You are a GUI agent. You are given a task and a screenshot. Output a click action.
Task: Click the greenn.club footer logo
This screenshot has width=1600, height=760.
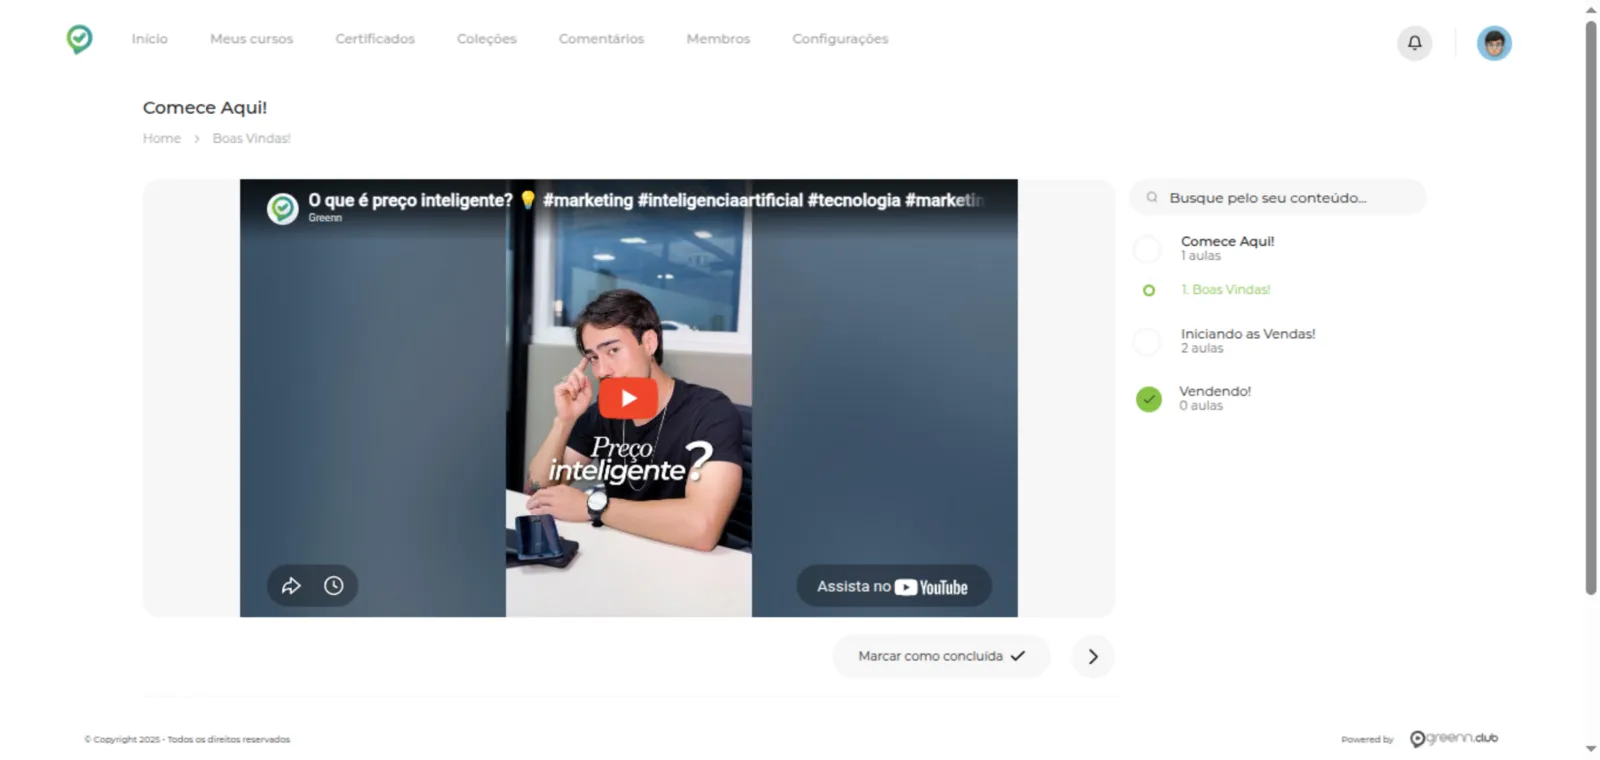[x=1454, y=739]
